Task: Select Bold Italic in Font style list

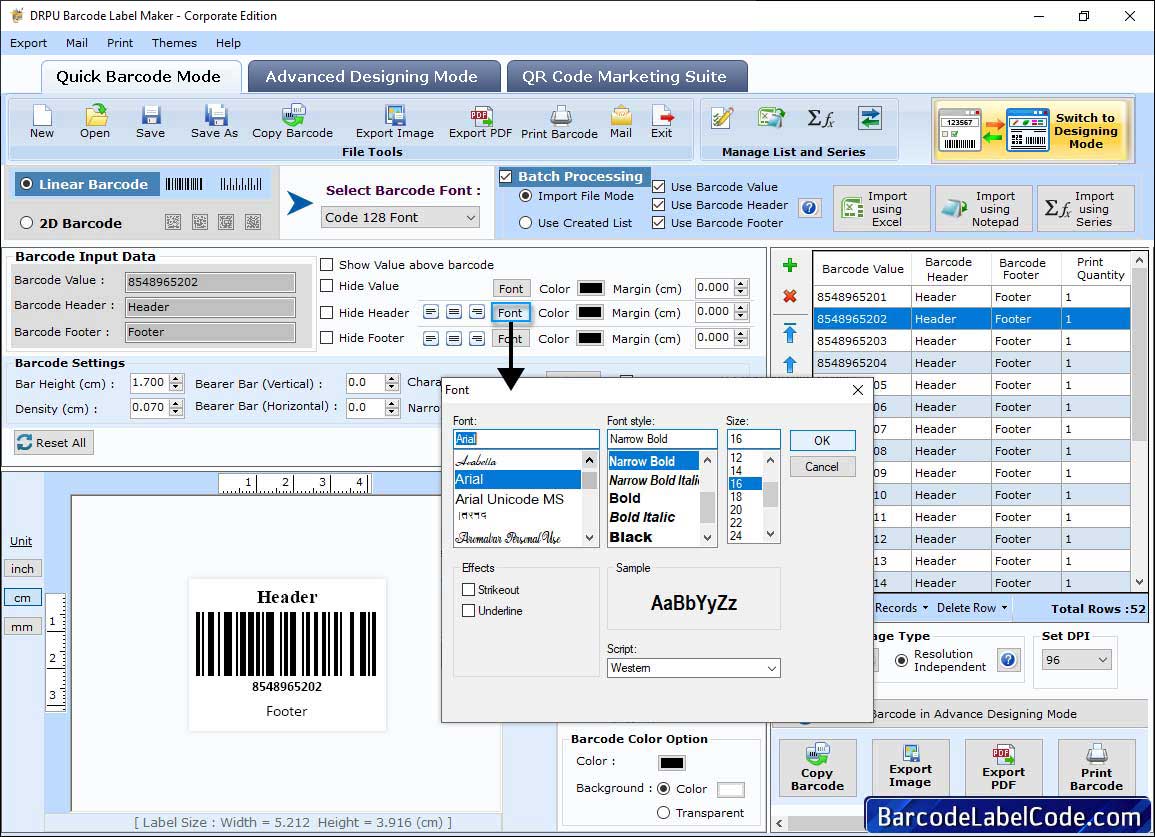Action: tap(642, 517)
